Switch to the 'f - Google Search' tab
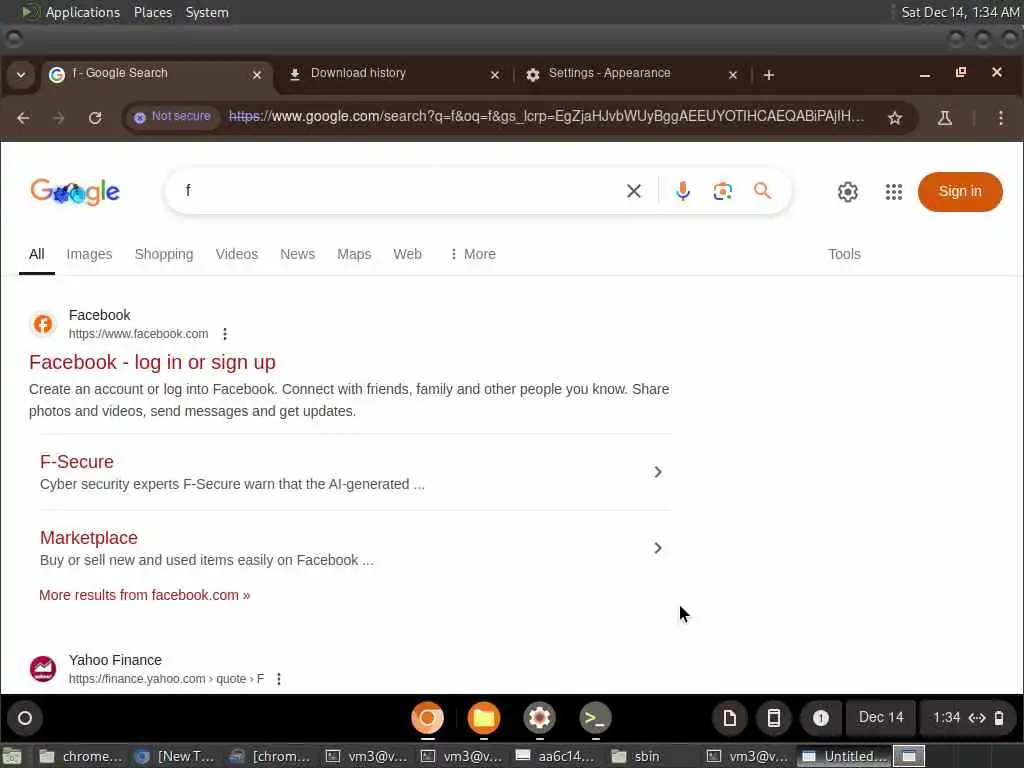This screenshot has width=1024, height=768. tap(155, 74)
